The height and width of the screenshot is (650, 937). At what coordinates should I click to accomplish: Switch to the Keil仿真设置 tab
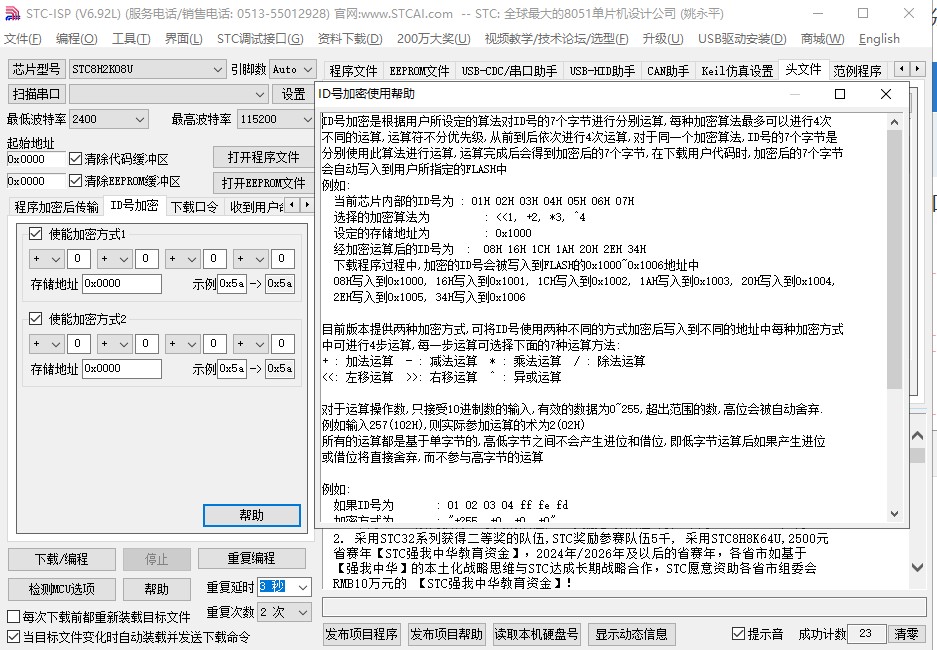[x=737, y=71]
